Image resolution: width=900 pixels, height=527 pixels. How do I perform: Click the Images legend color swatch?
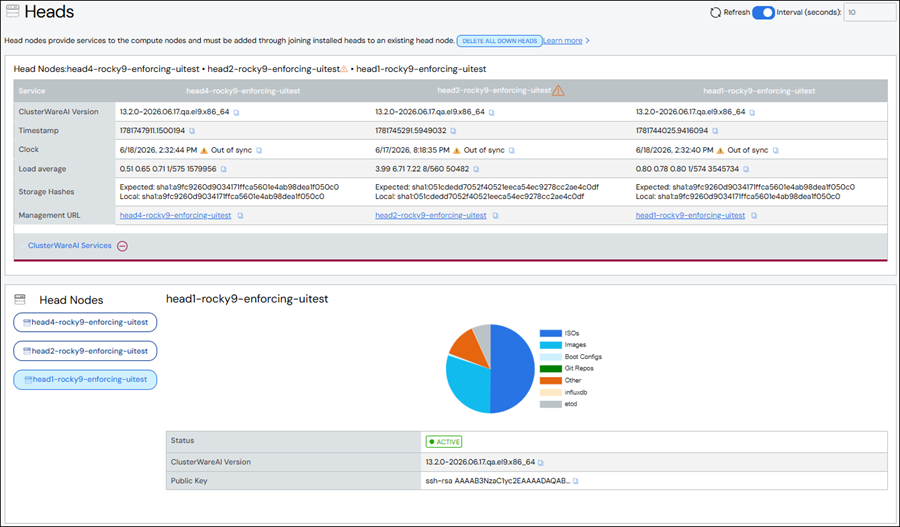(x=550, y=345)
